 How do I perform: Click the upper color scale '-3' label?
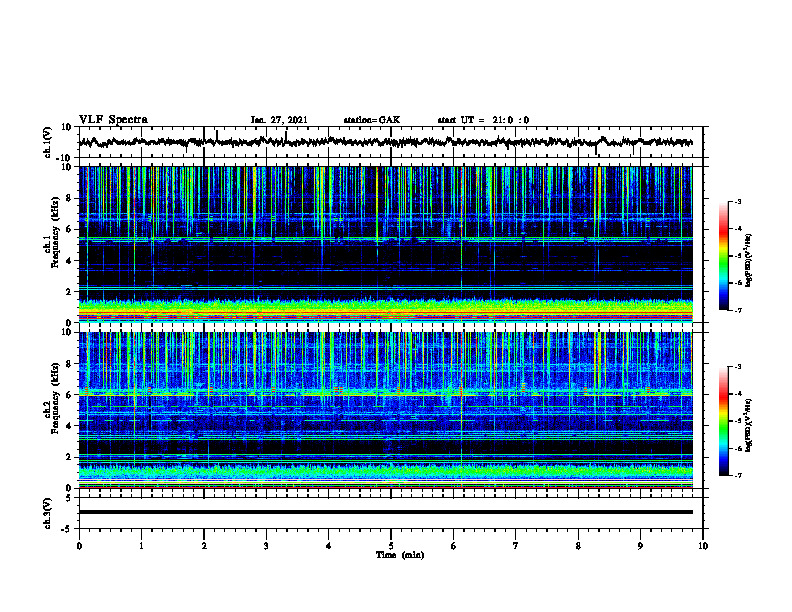click(737, 202)
